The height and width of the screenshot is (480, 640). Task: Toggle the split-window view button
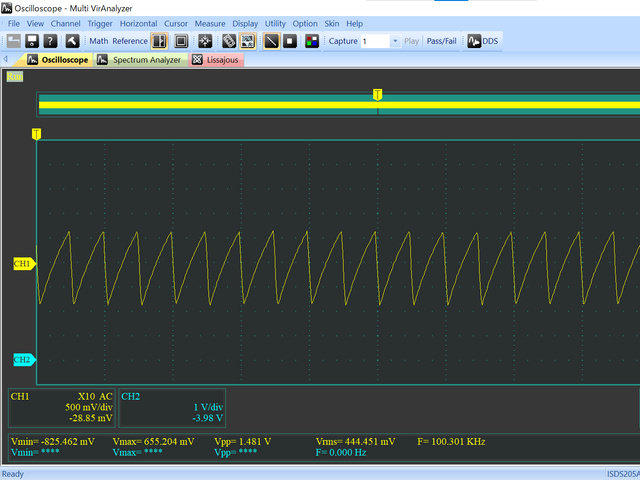tap(160, 41)
